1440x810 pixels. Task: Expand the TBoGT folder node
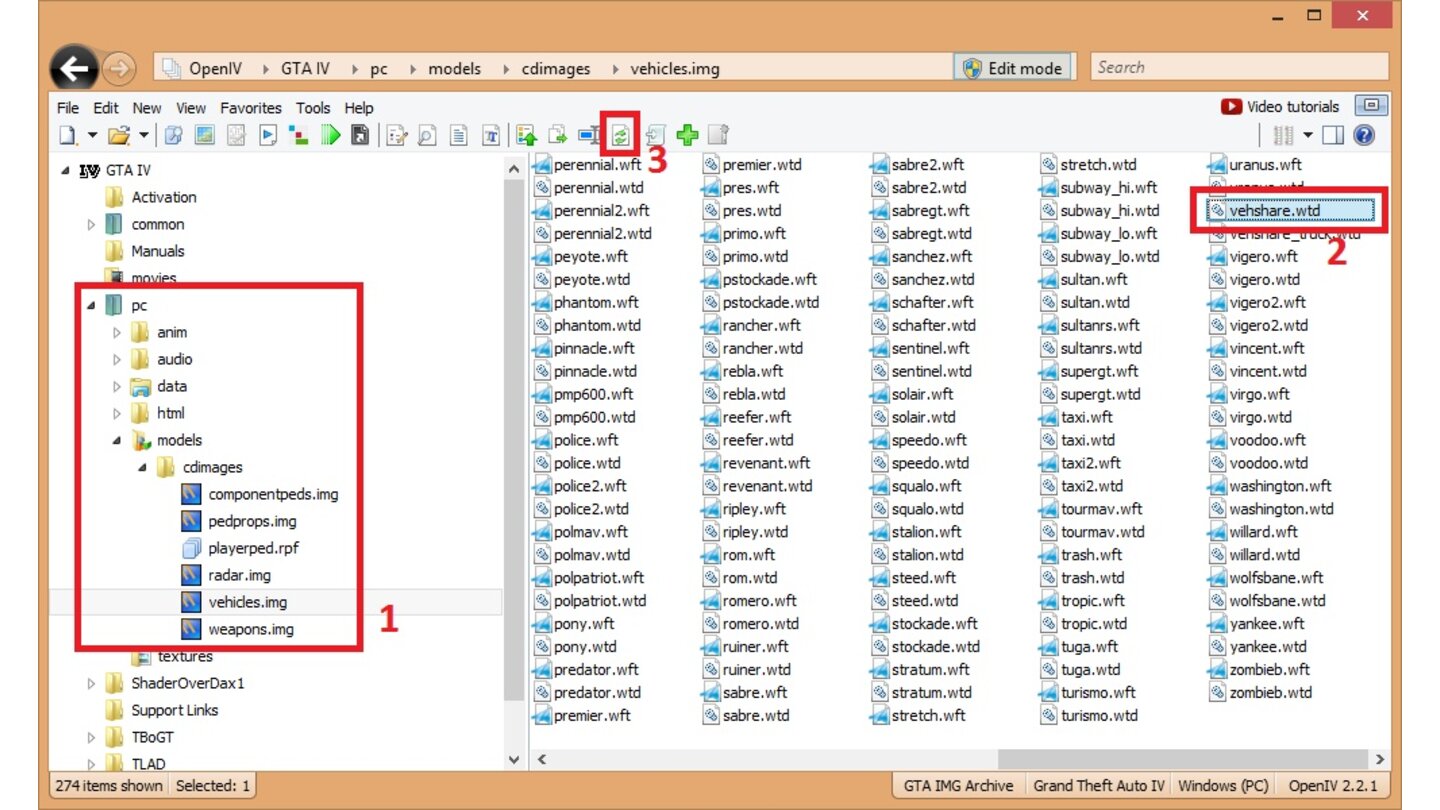point(92,738)
